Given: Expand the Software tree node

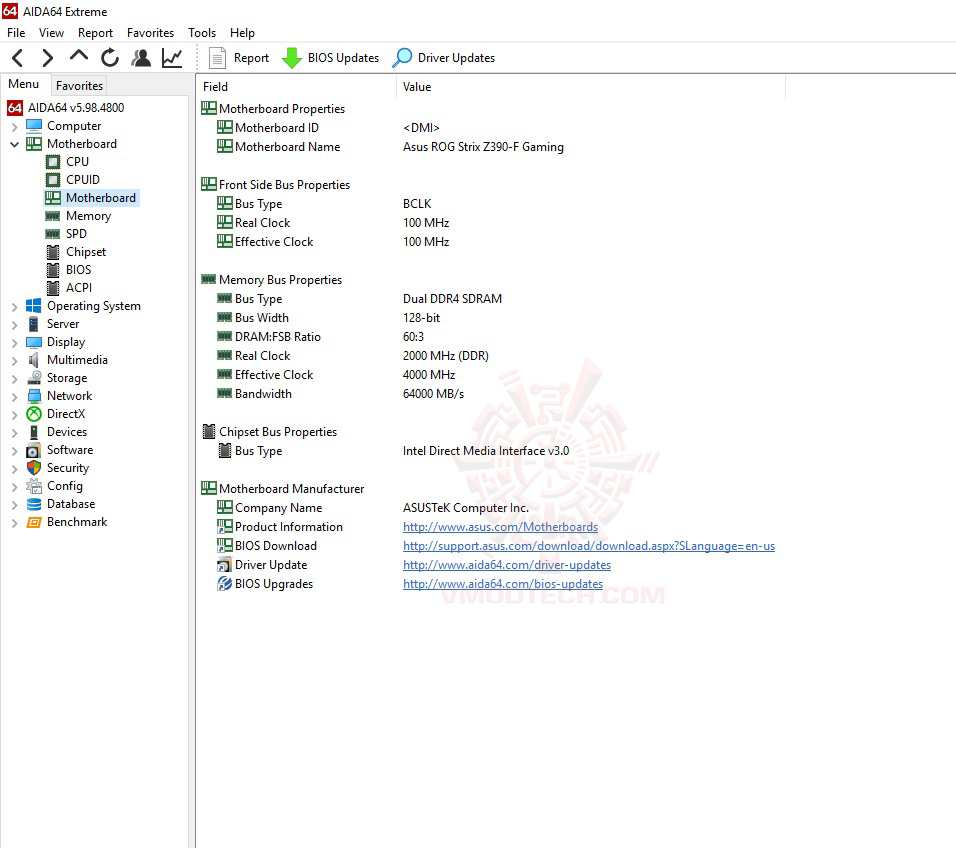Looking at the screenshot, I should click(14, 451).
